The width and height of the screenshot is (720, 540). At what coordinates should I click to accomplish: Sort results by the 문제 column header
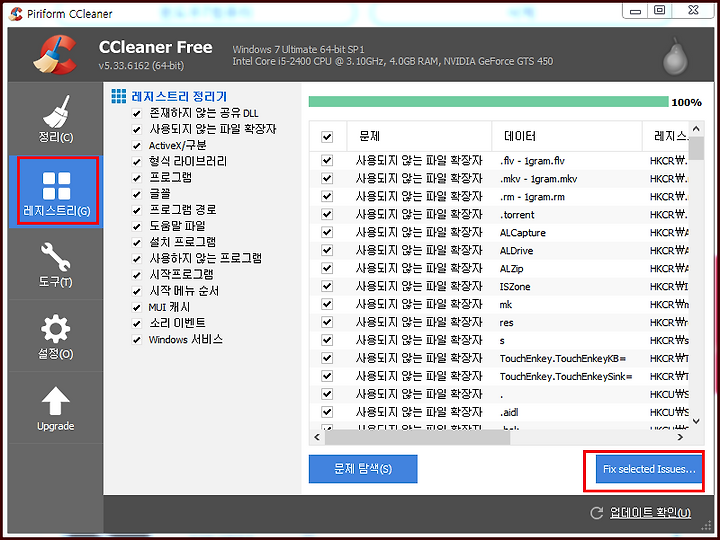click(419, 136)
